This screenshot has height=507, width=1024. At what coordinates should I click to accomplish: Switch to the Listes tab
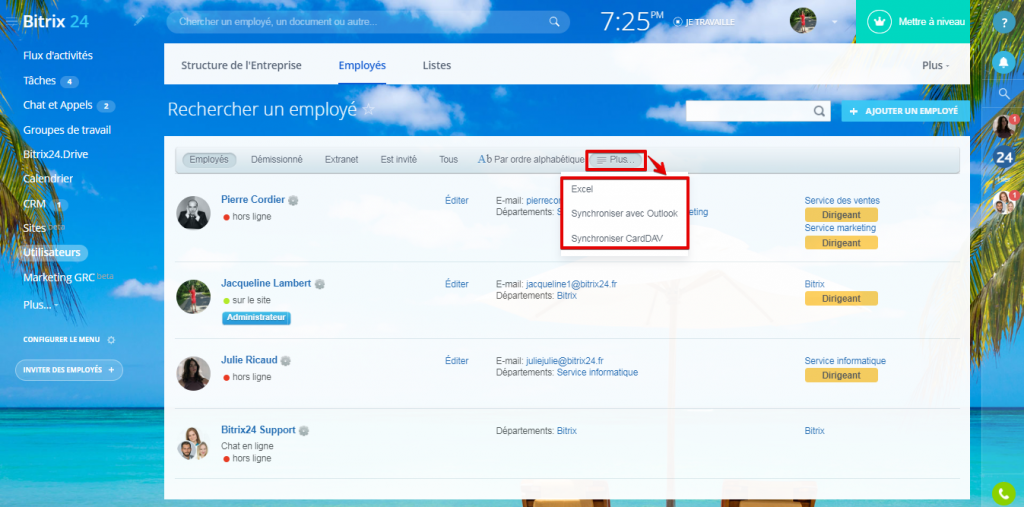point(437,65)
